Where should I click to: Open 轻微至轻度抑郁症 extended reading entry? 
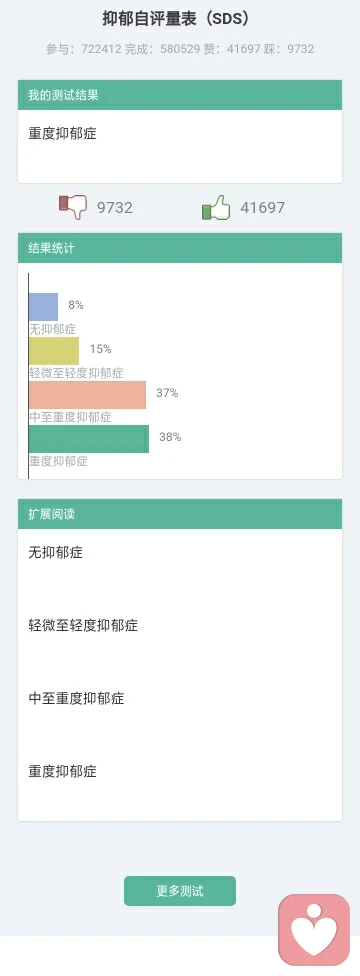click(x=83, y=626)
